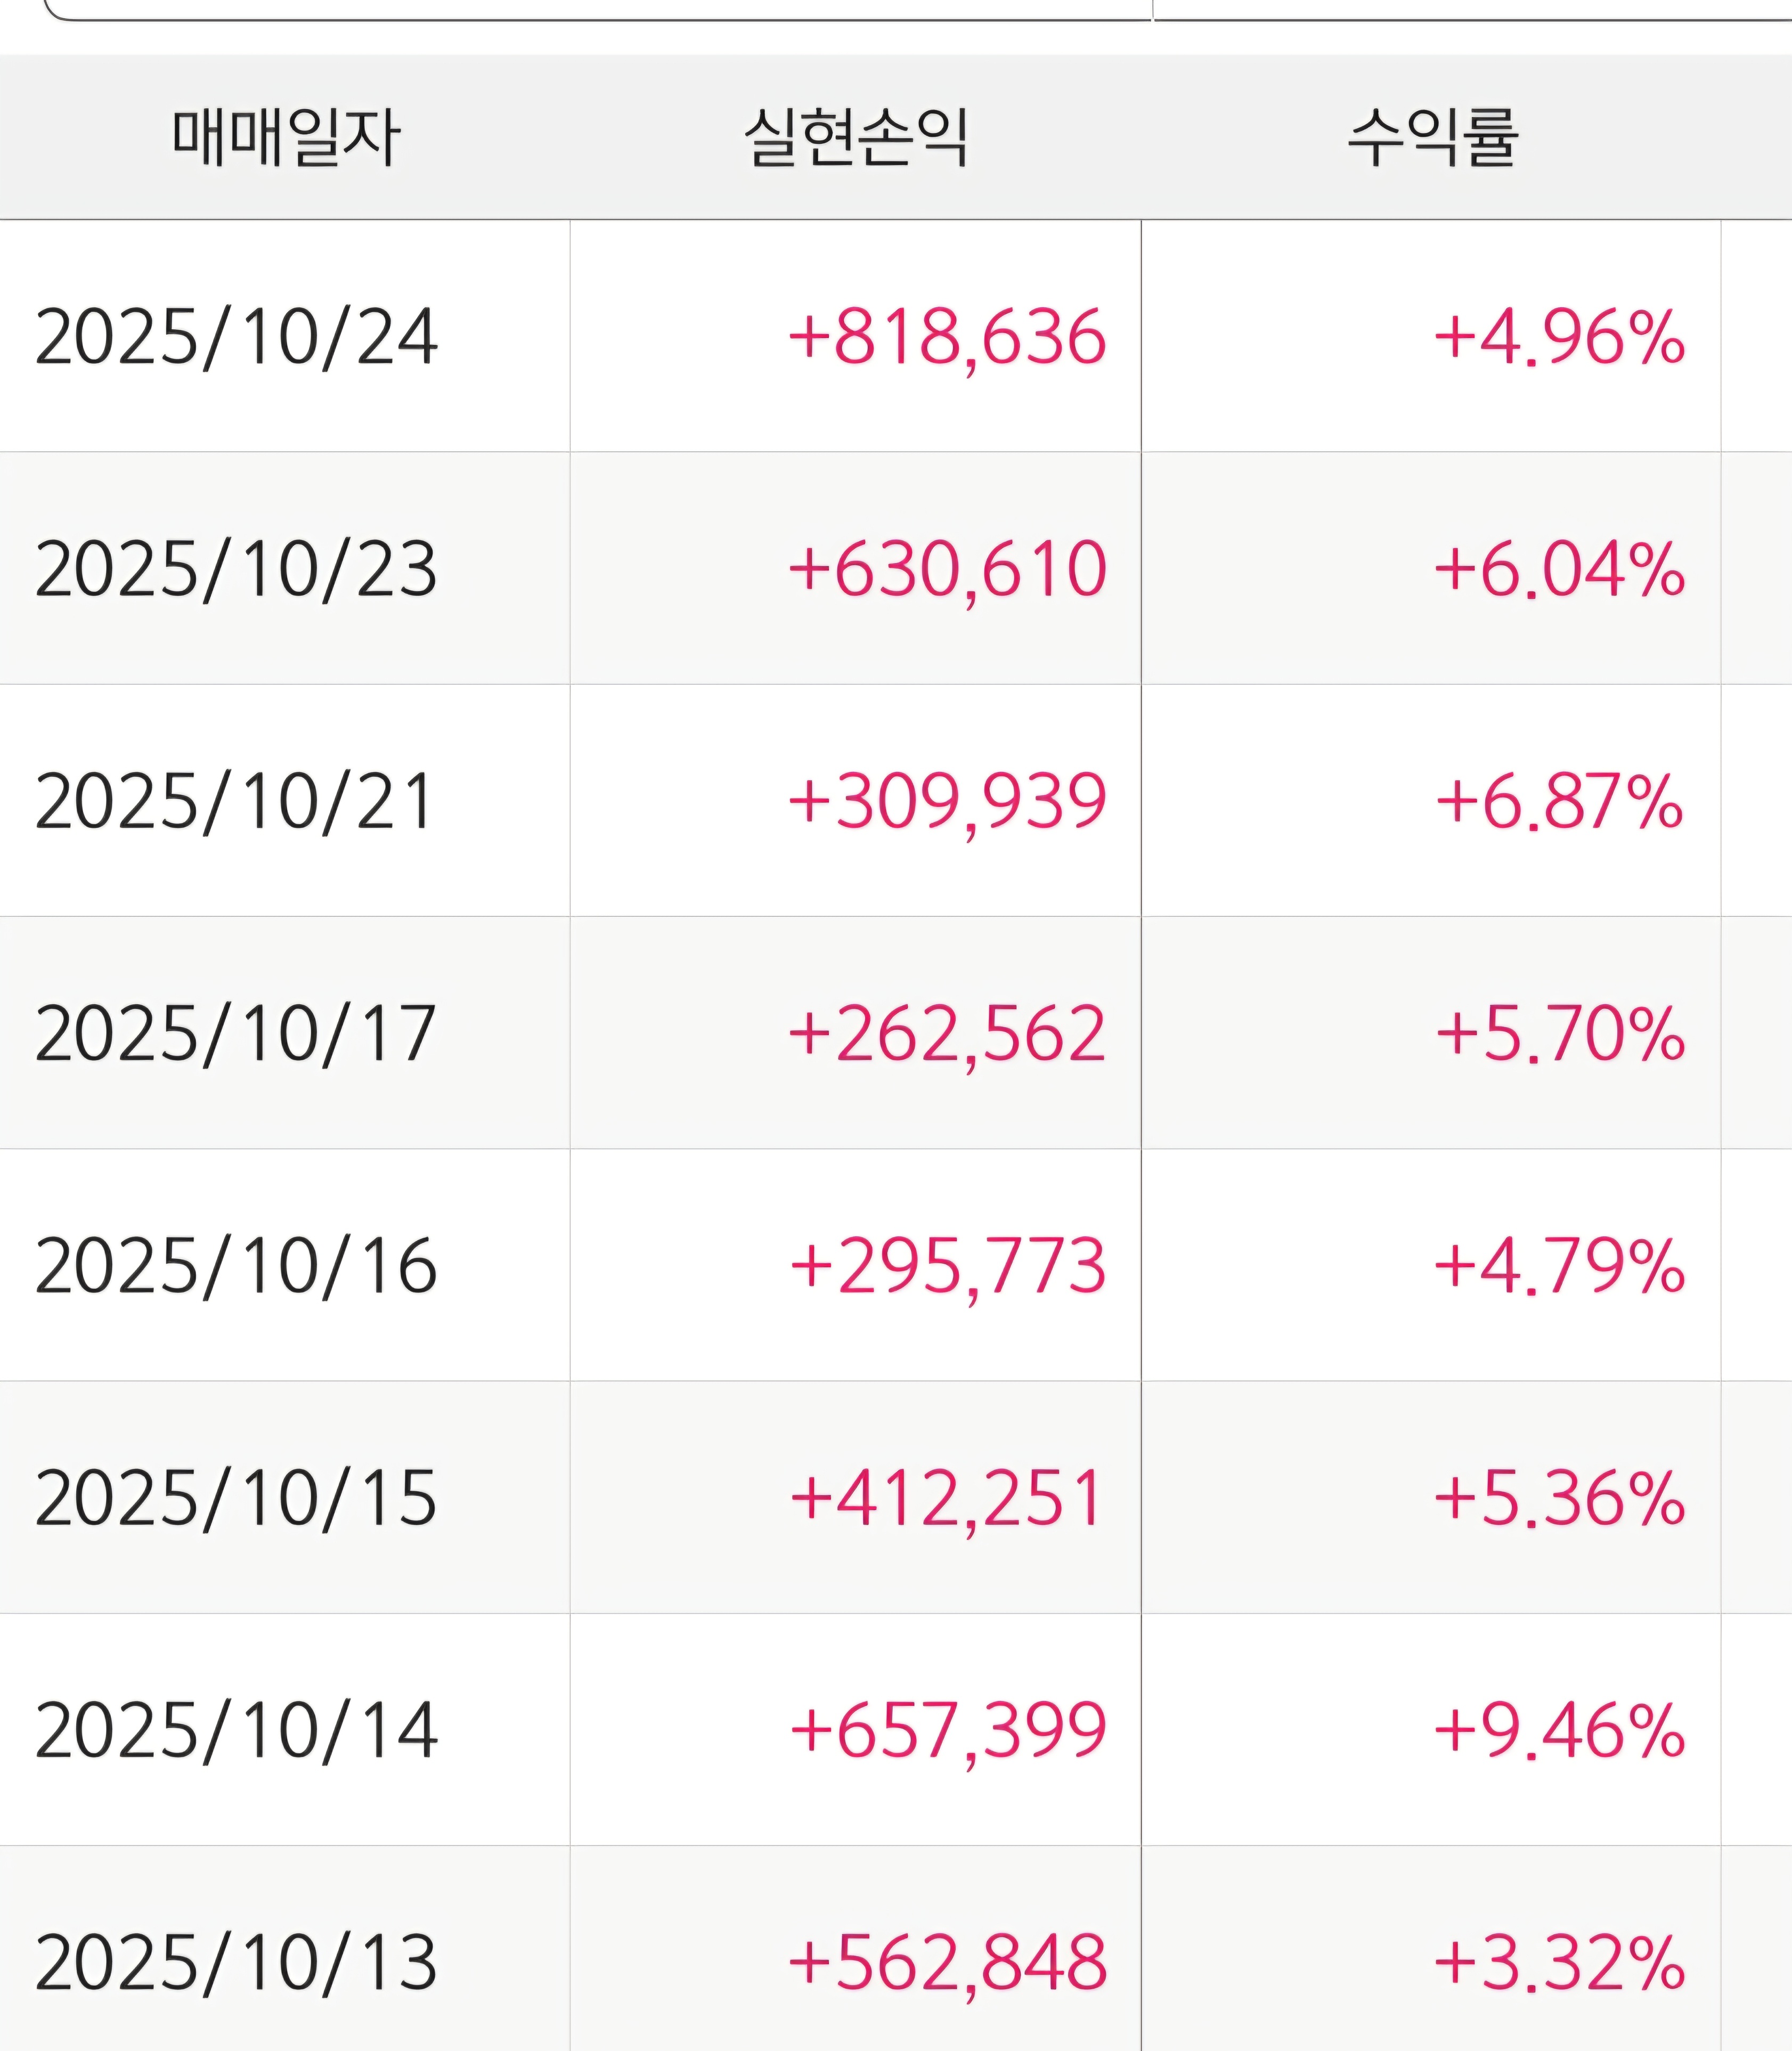Select the 2025/10/15 date cell
This screenshot has height=2051, width=1792.
[236, 1497]
